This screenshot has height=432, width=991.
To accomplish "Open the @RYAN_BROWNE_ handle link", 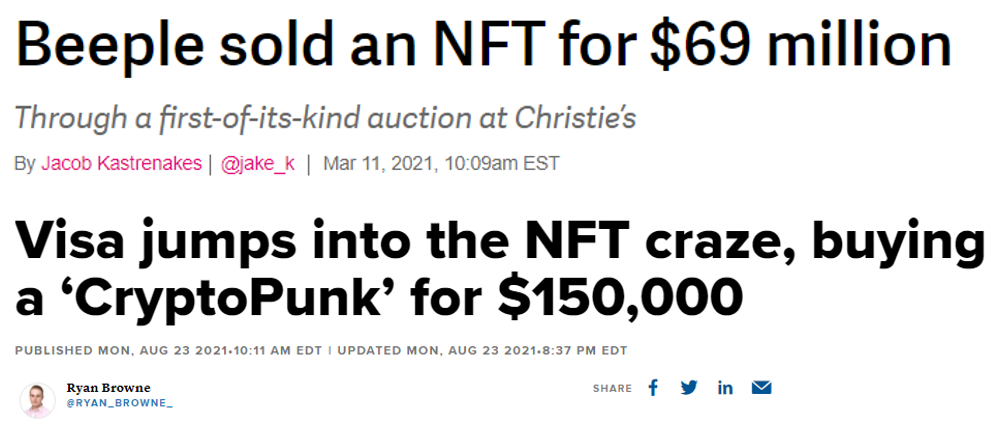I will click(x=119, y=403).
